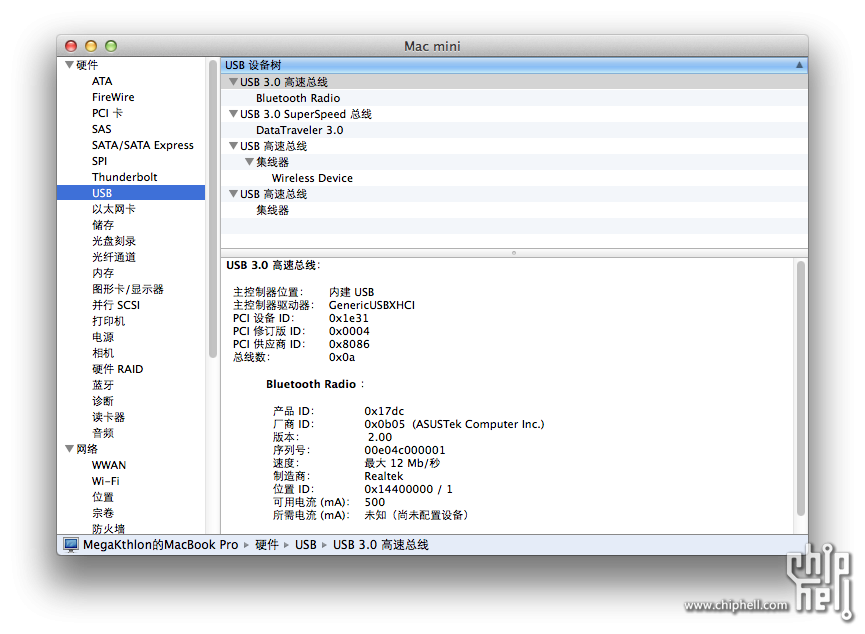Click the computer icon in the path bar
The height and width of the screenshot is (634, 865).
[71, 545]
